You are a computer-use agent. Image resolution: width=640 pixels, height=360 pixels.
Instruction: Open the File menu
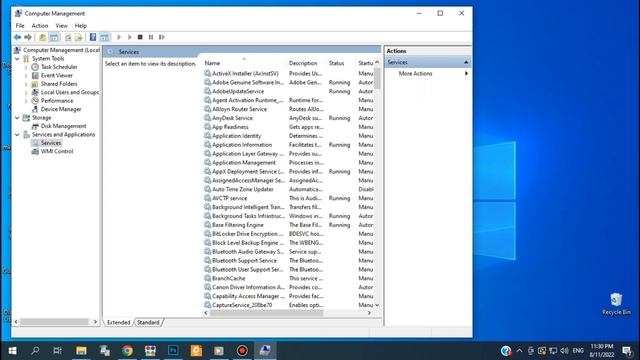click(20, 26)
